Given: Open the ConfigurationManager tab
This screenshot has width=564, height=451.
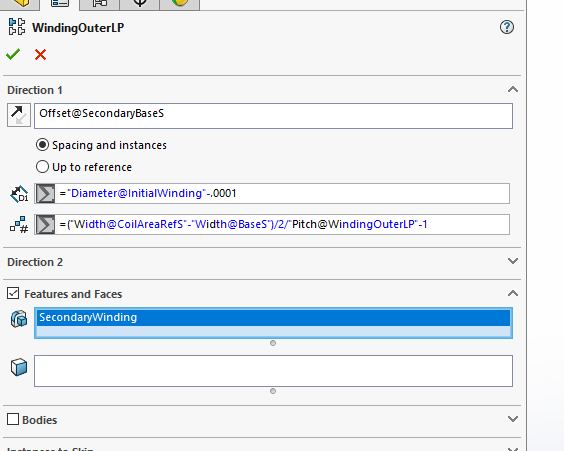Looking at the screenshot, I should coord(100,4).
